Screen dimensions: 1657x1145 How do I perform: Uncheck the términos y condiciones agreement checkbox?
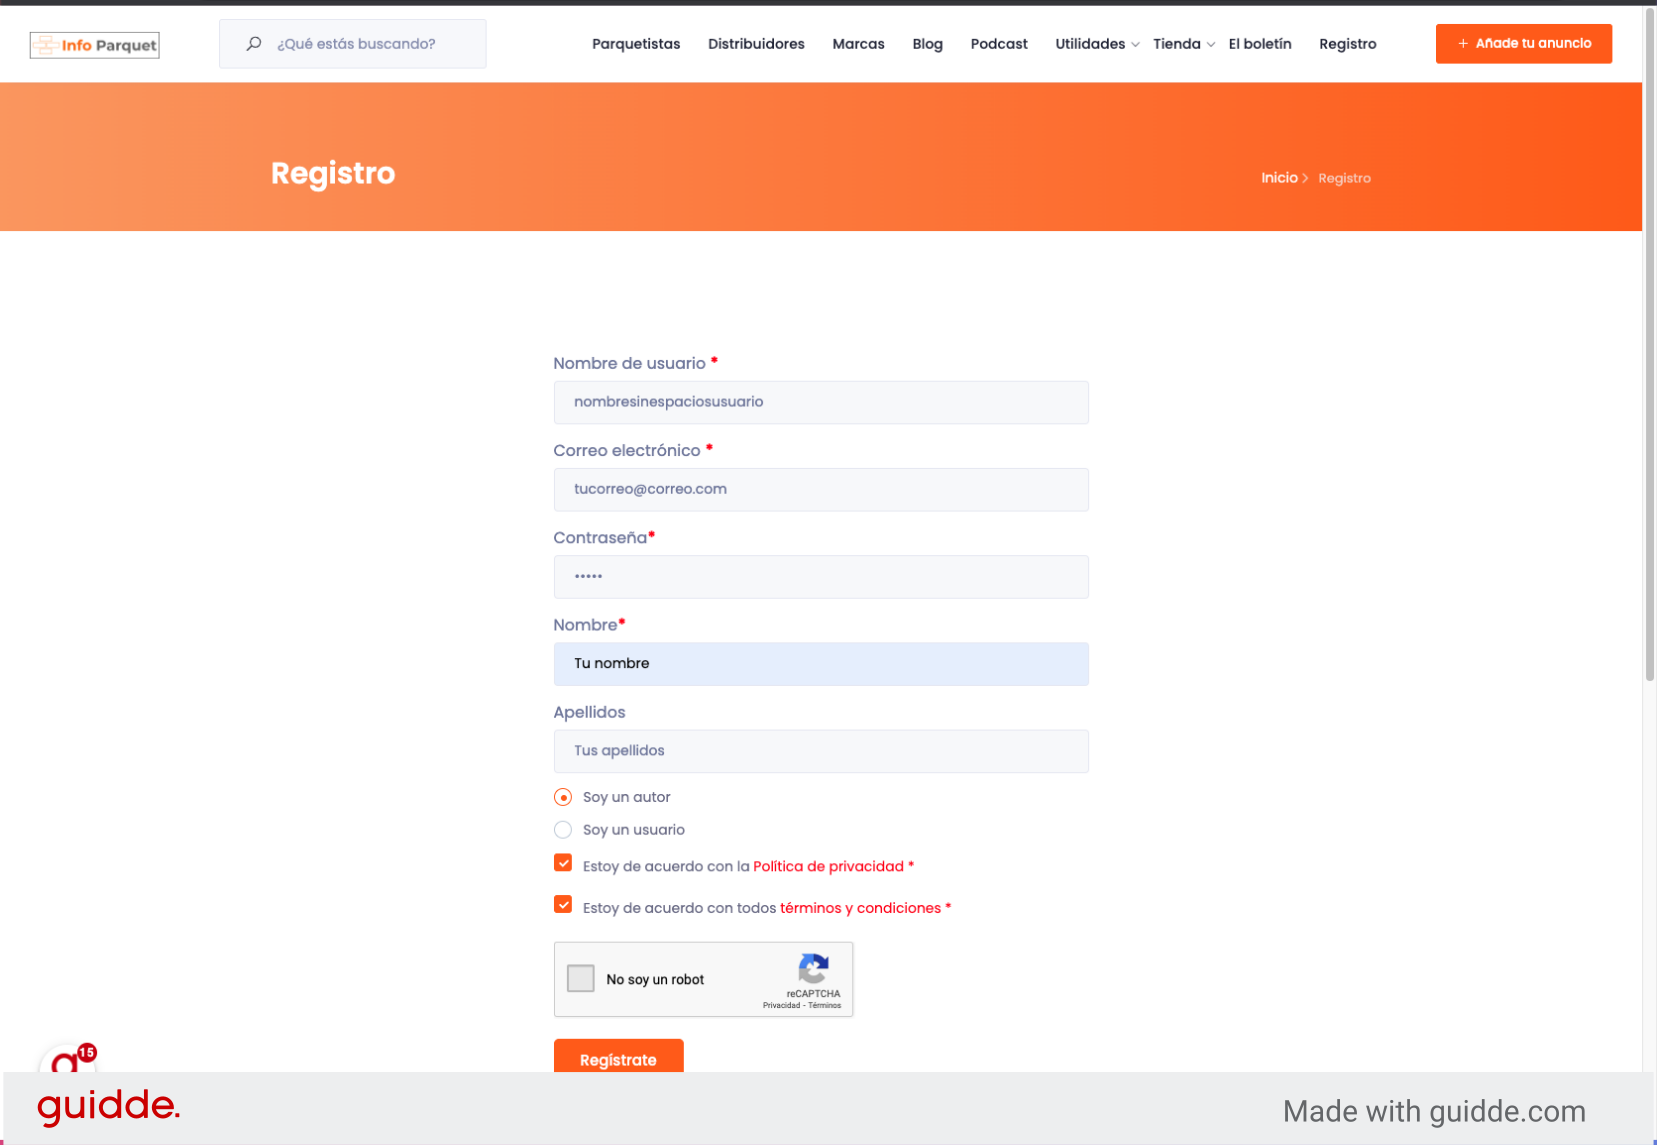point(563,905)
